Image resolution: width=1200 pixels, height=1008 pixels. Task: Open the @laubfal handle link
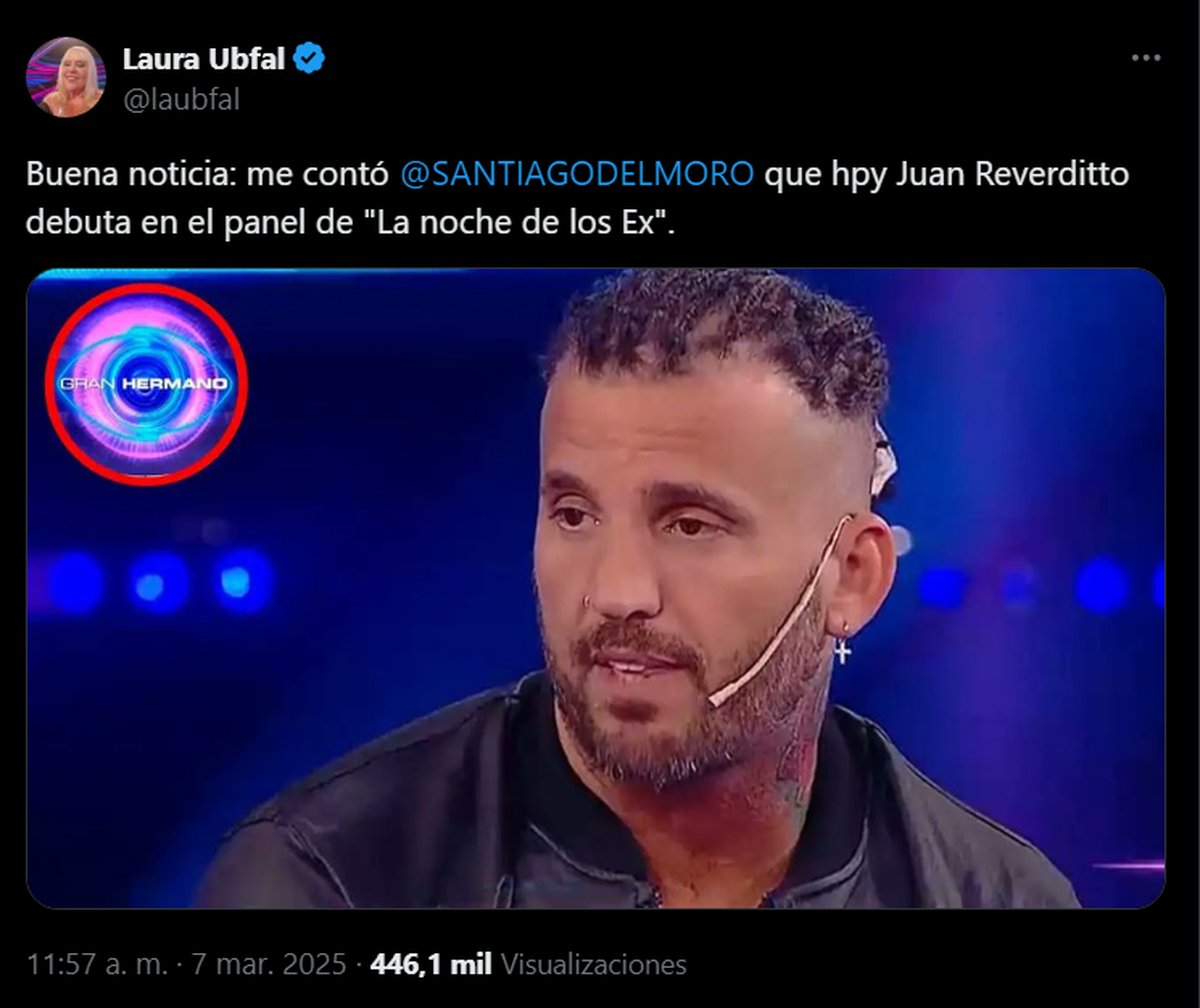coord(181,99)
